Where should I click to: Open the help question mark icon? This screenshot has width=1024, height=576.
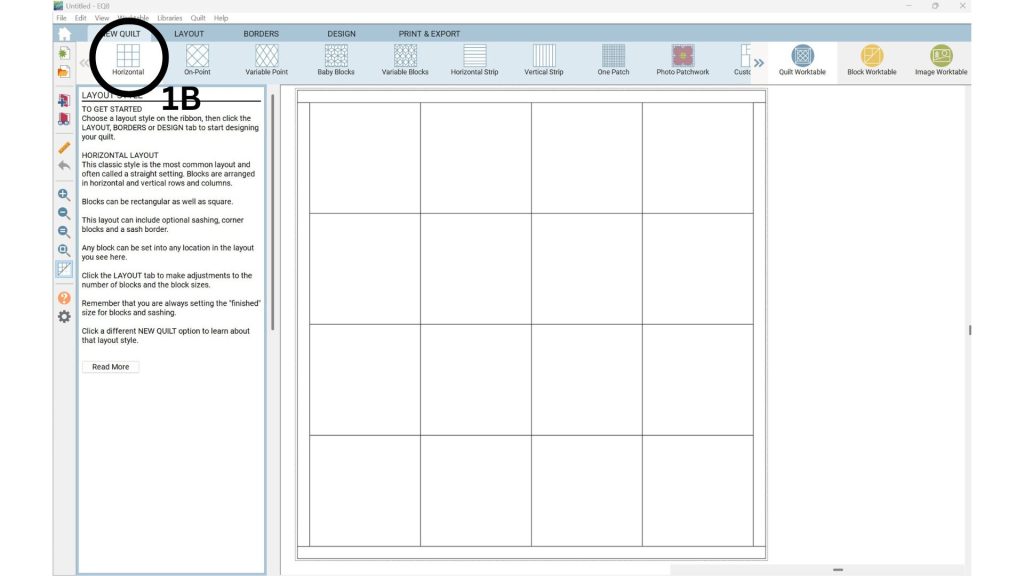coord(64,298)
